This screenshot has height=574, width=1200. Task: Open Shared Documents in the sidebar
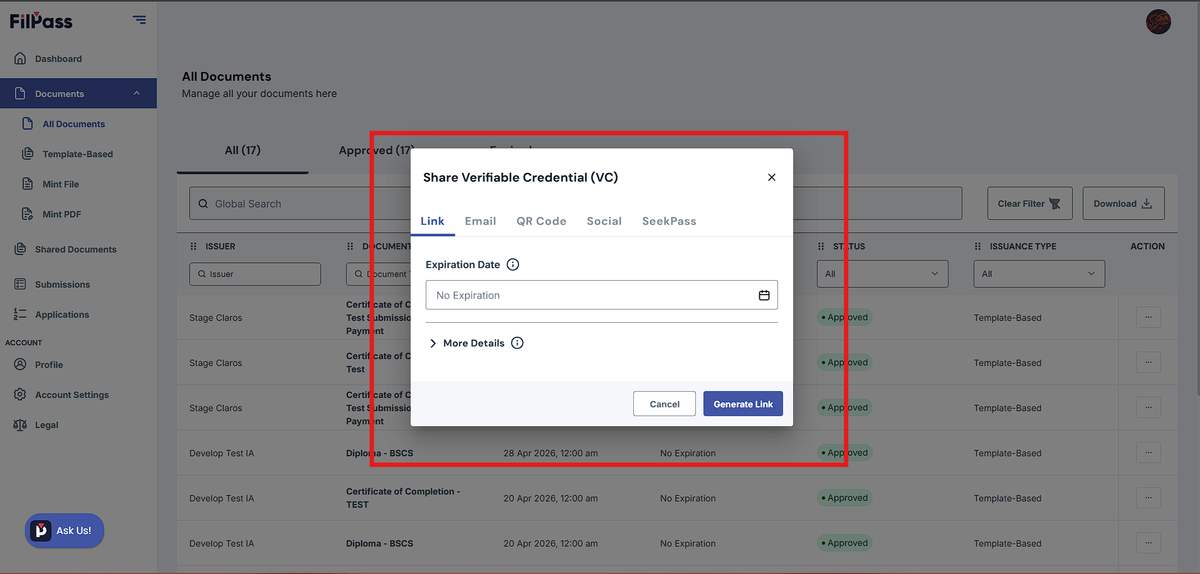(76, 249)
